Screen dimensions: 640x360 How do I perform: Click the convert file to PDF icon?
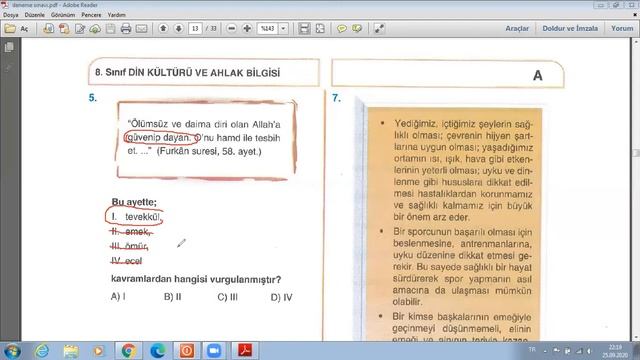coord(64,29)
